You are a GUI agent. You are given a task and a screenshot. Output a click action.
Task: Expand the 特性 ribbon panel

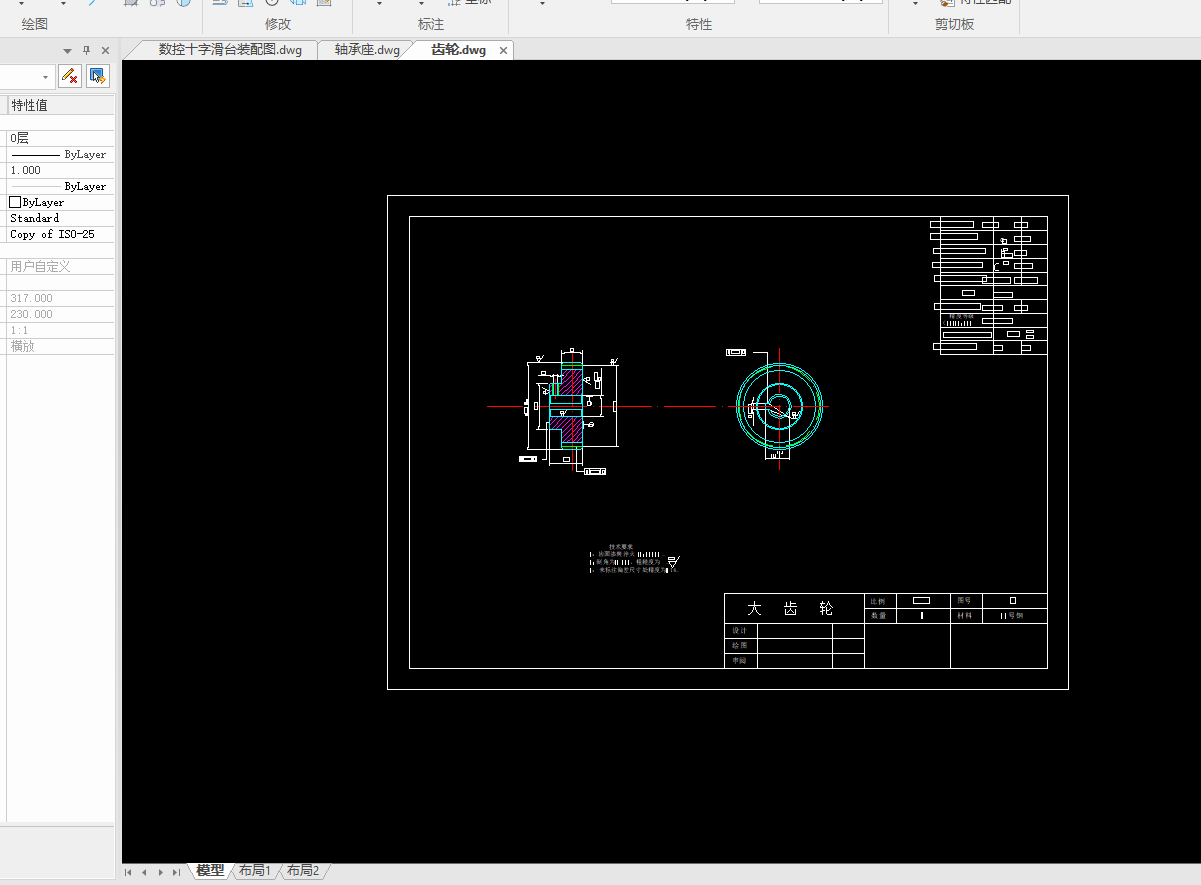point(699,24)
